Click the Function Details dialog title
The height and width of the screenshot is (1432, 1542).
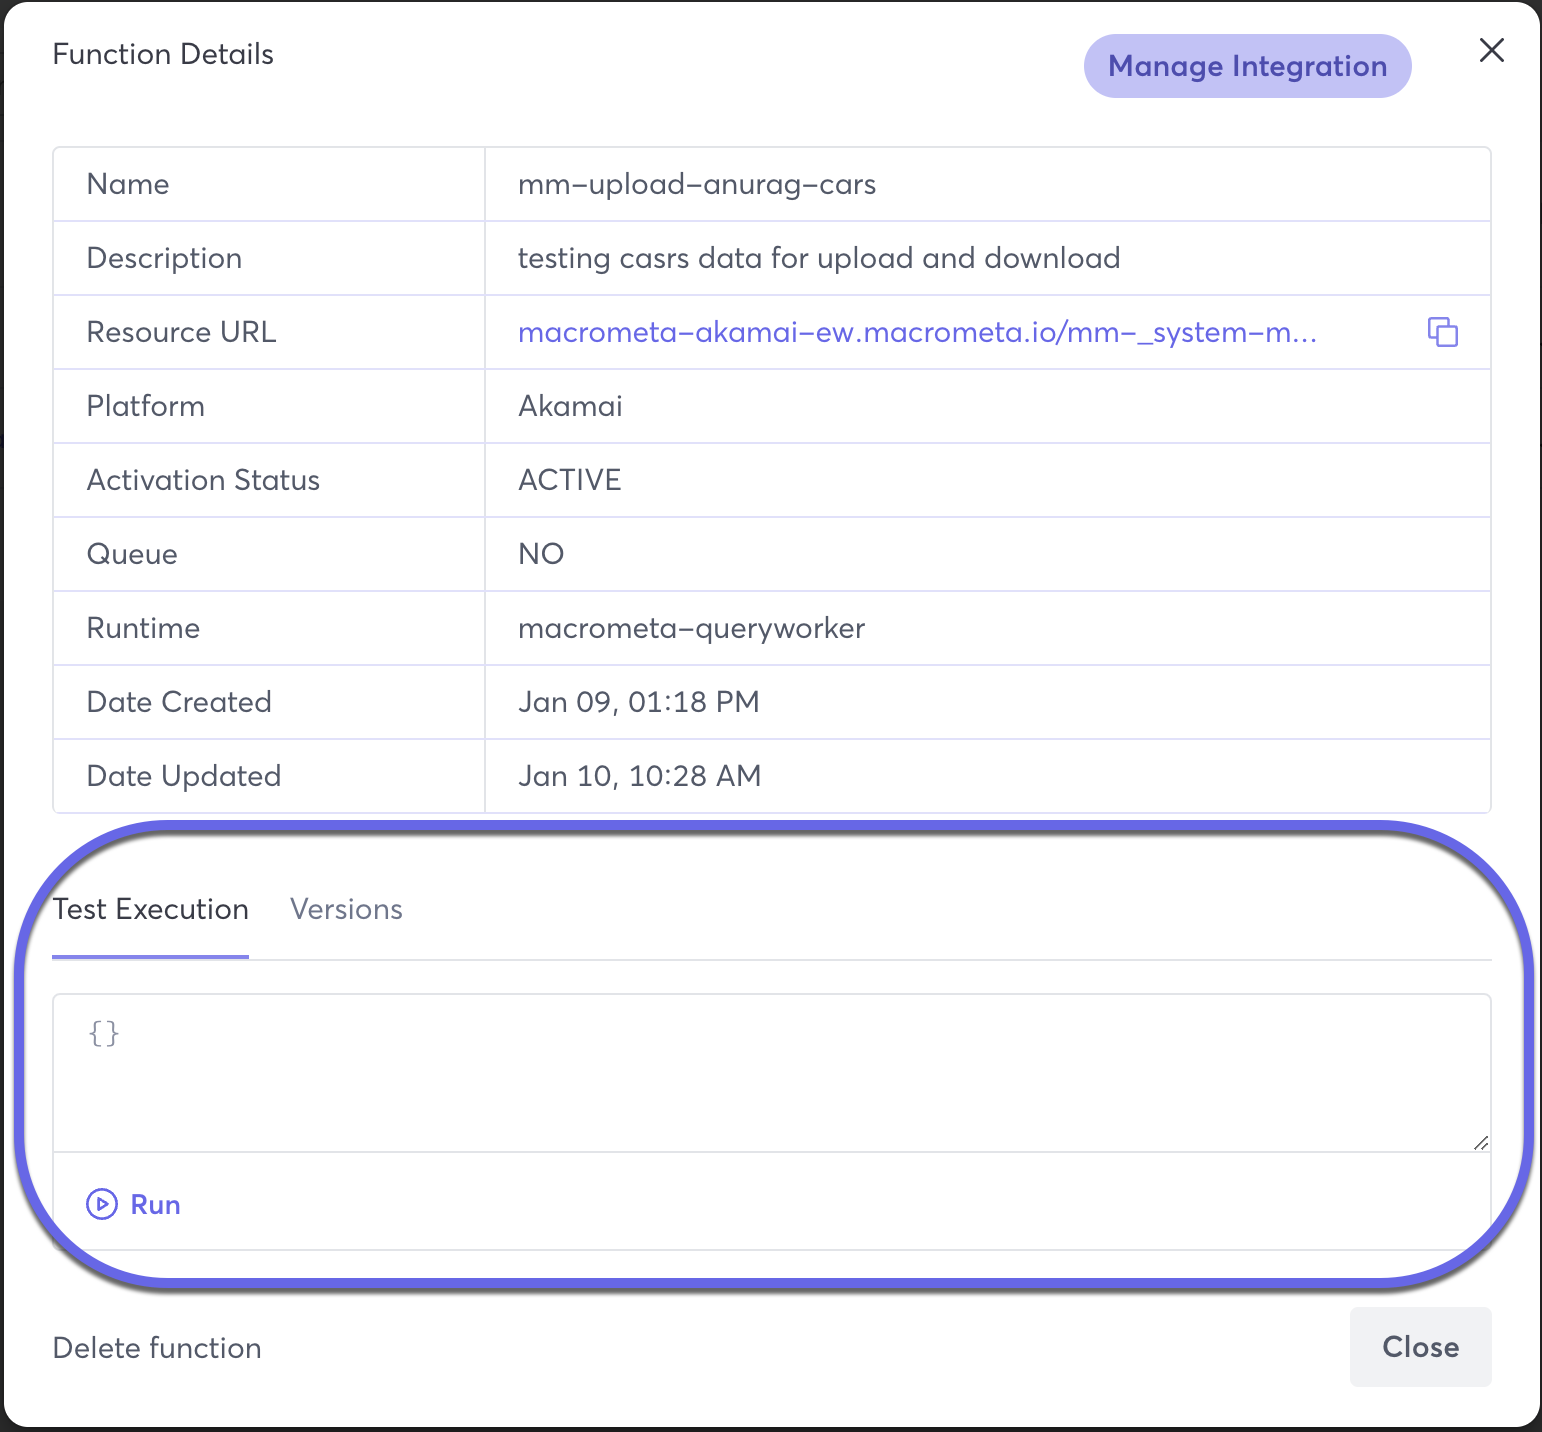(x=163, y=54)
